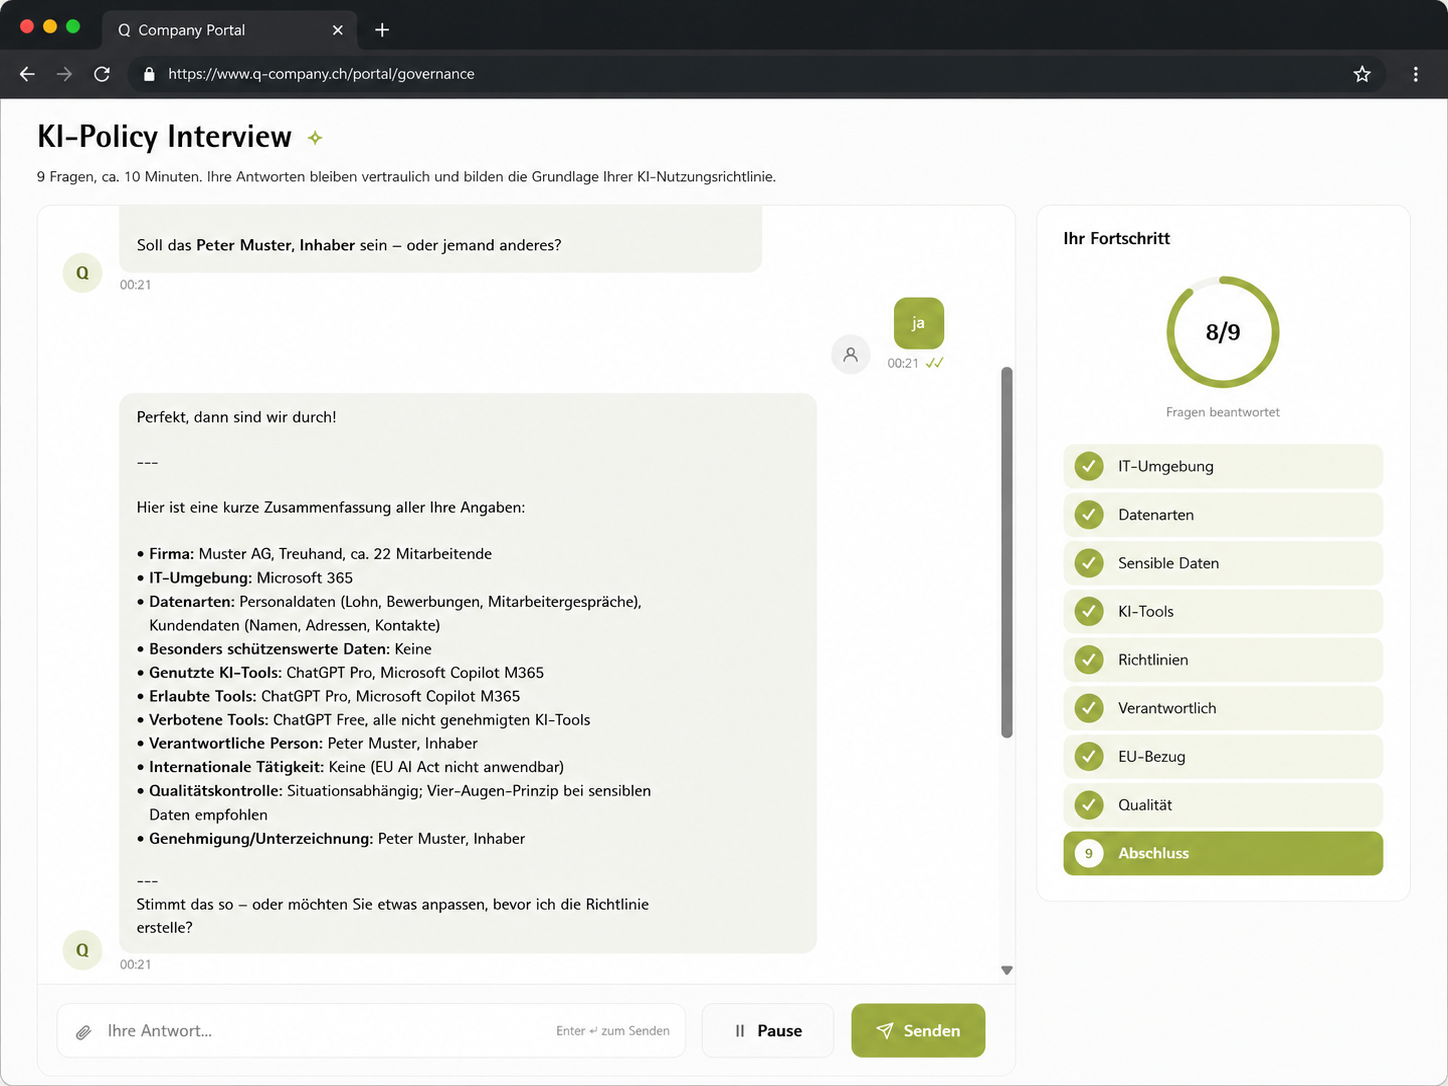
Task: Click the scroll-down arrow of the chat
Action: click(1007, 970)
